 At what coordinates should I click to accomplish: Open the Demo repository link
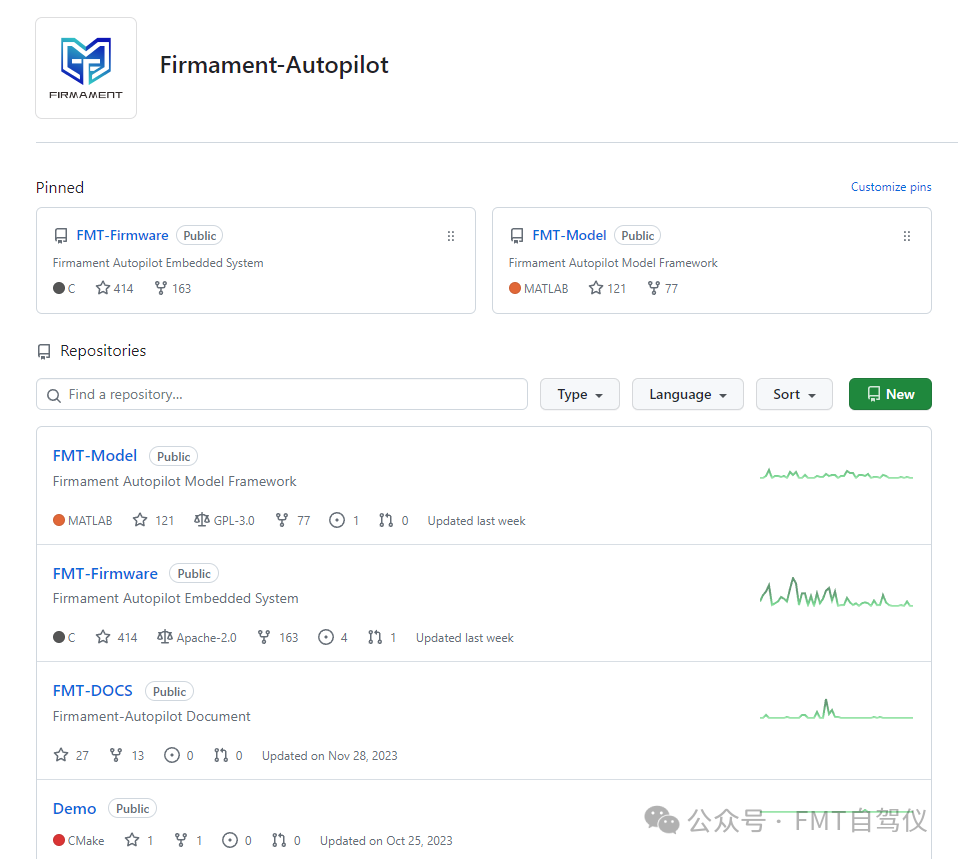(74, 808)
